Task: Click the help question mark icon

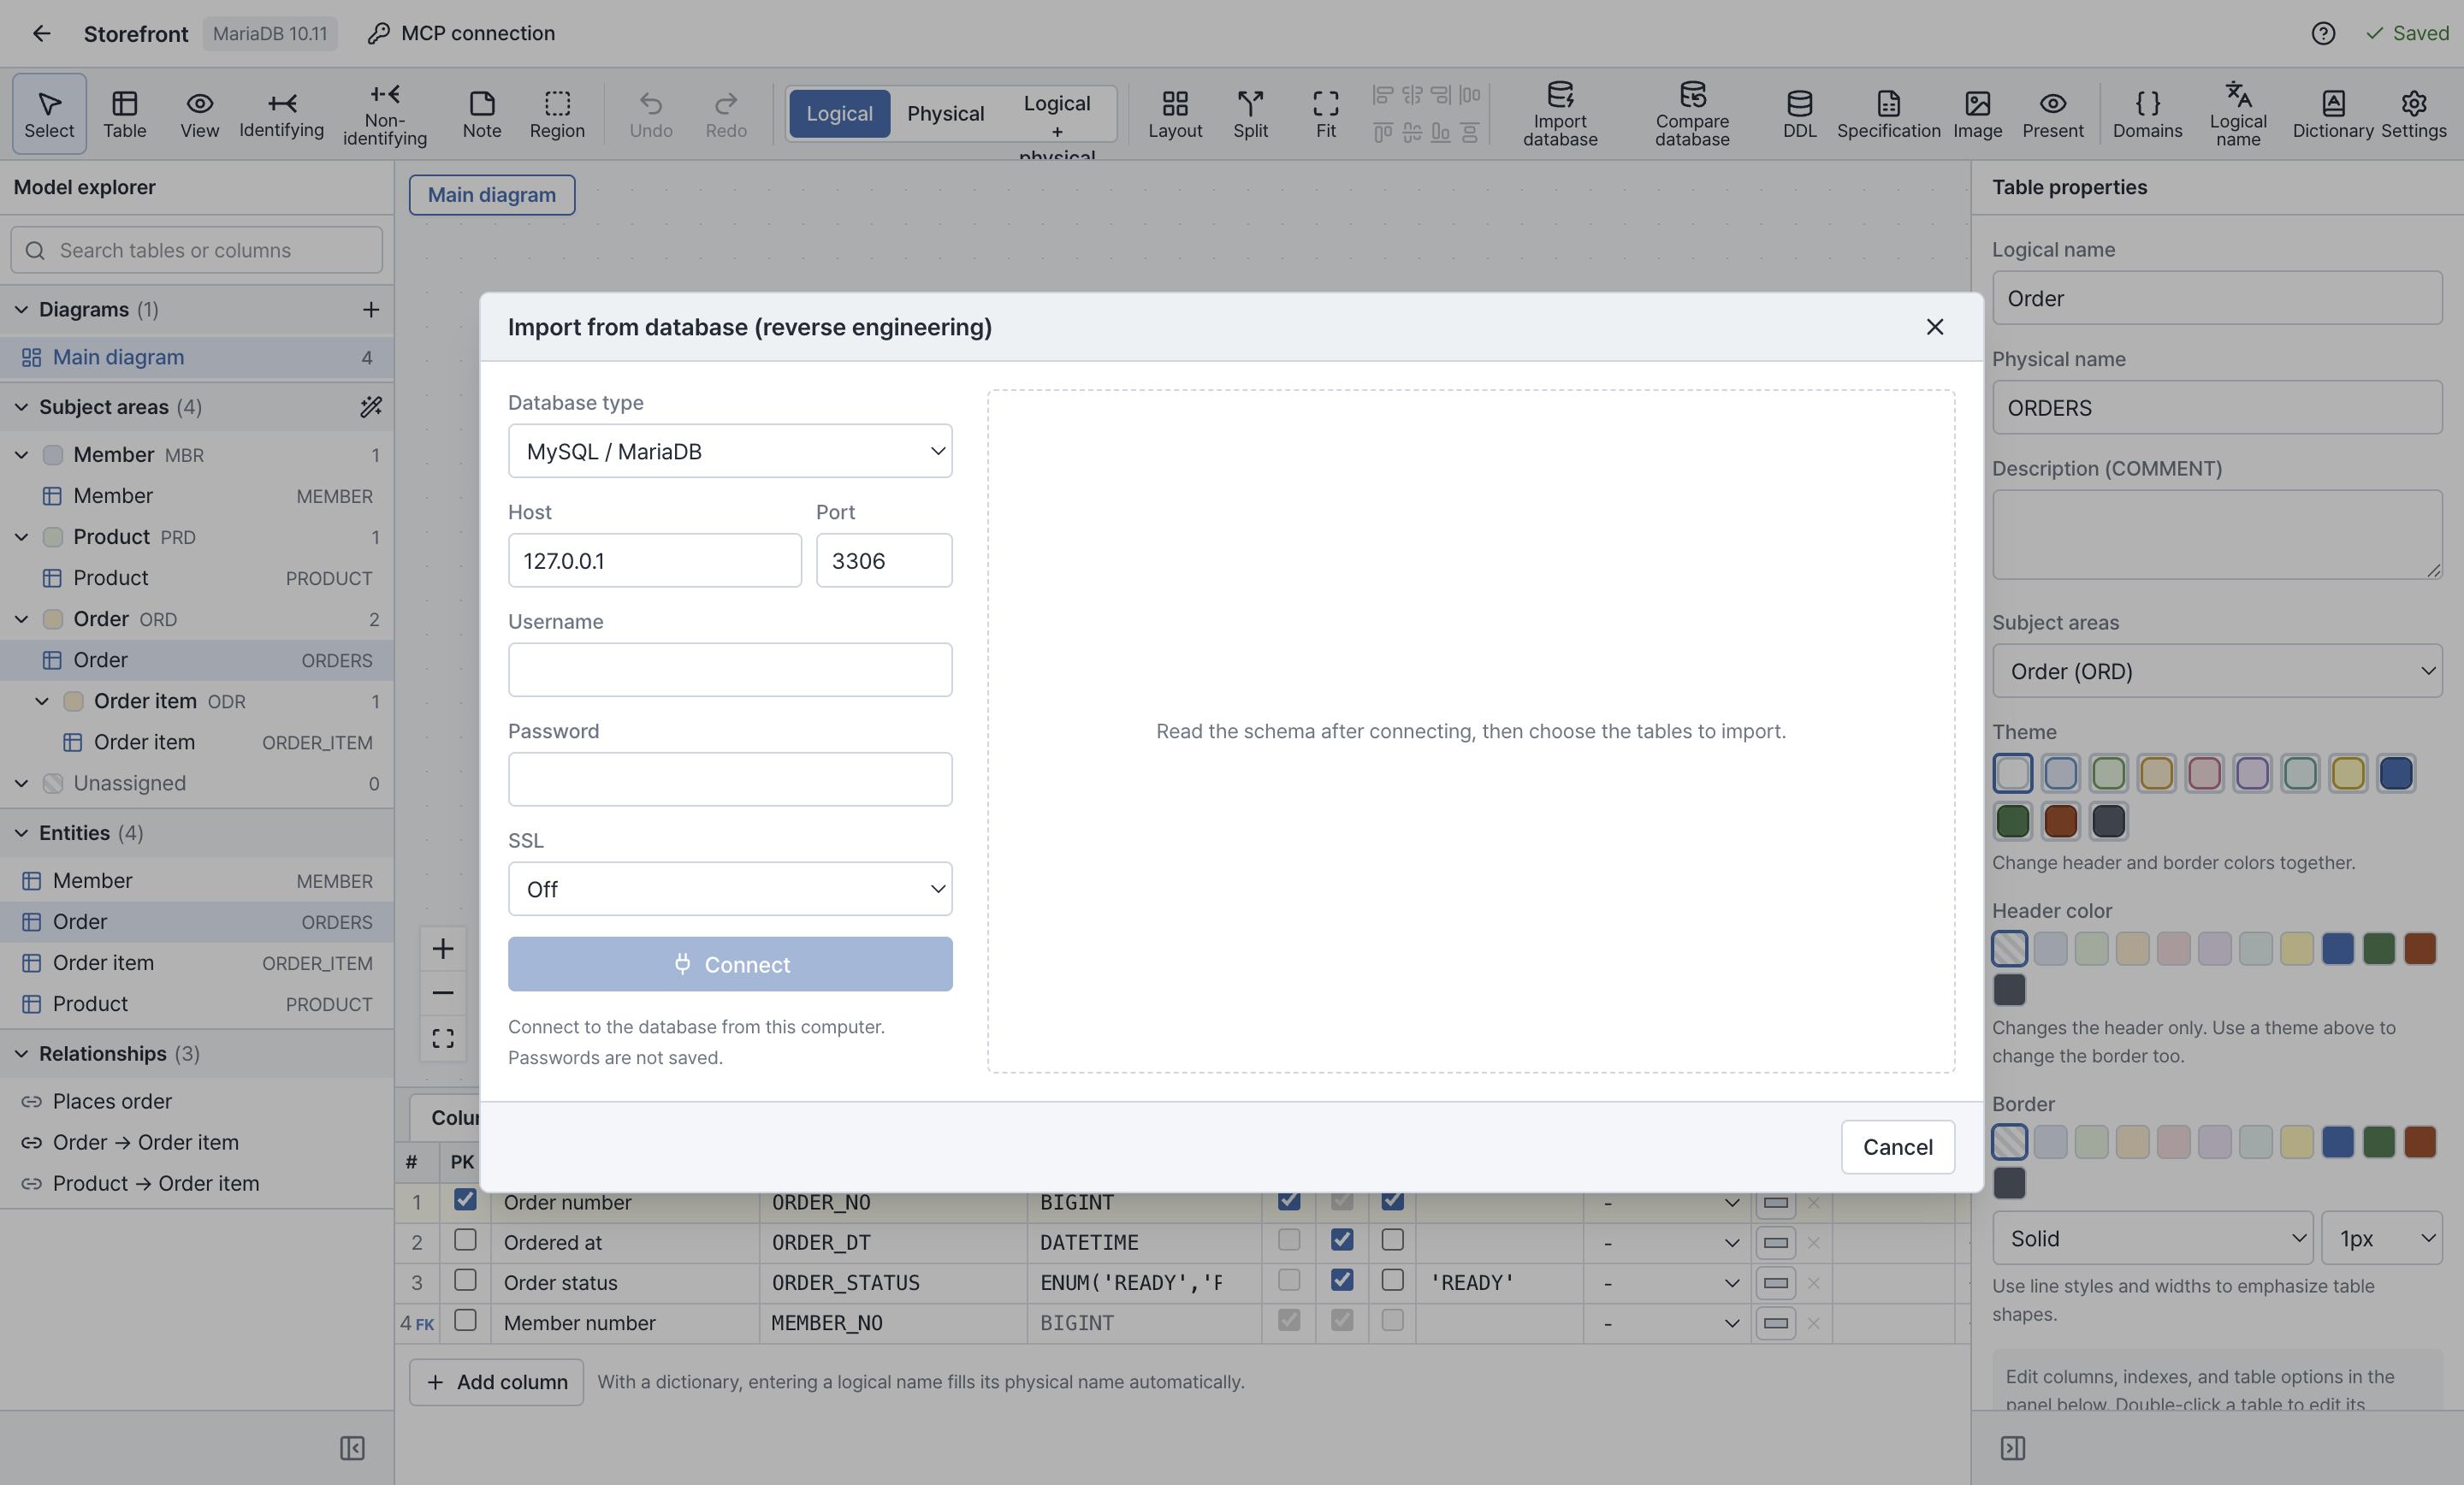Action: coord(2323,33)
